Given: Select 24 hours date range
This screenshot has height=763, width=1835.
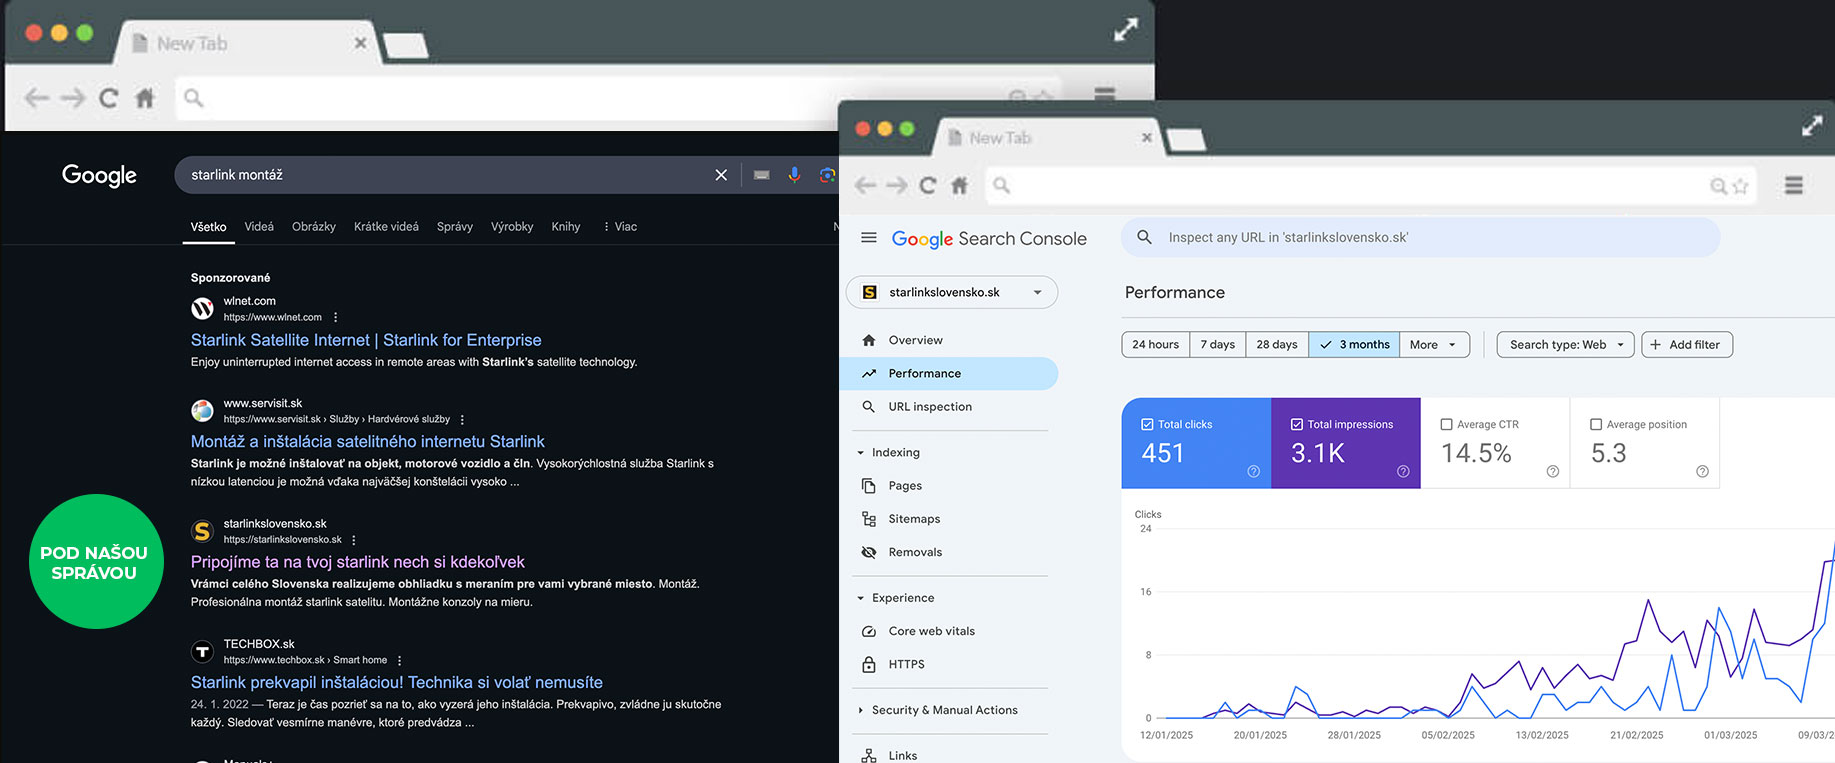Looking at the screenshot, I should click(x=1155, y=345).
